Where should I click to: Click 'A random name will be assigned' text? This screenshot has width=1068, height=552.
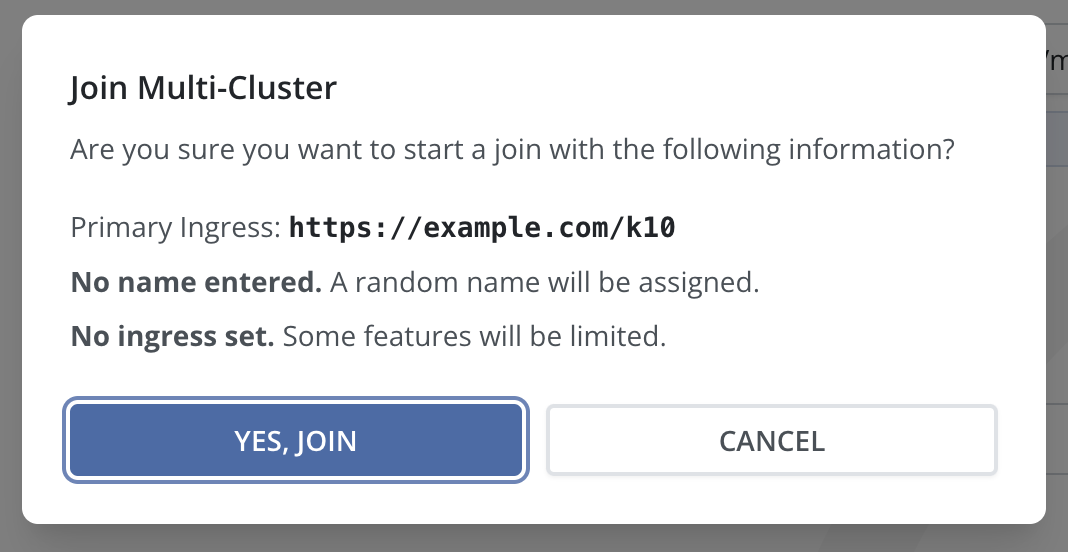[544, 282]
